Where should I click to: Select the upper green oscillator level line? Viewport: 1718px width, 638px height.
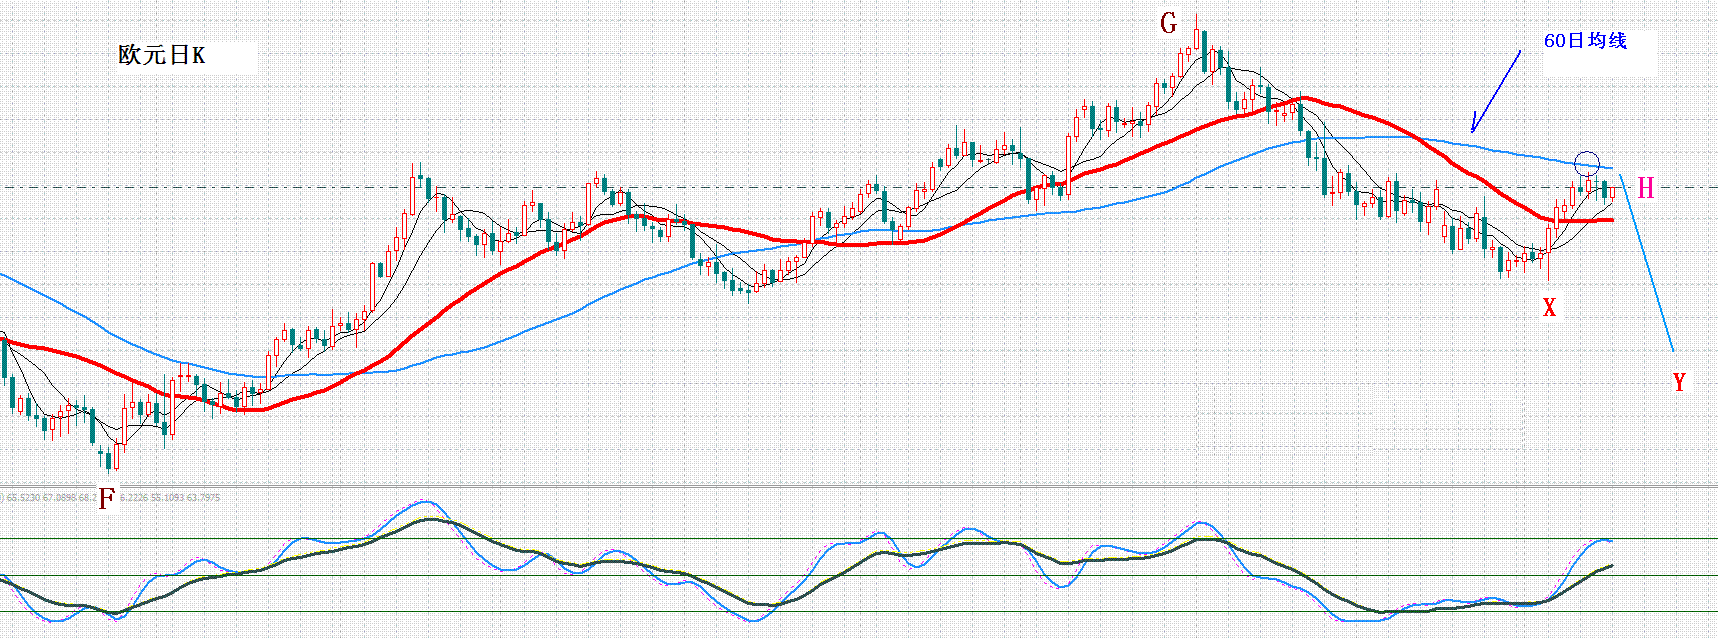859,539
